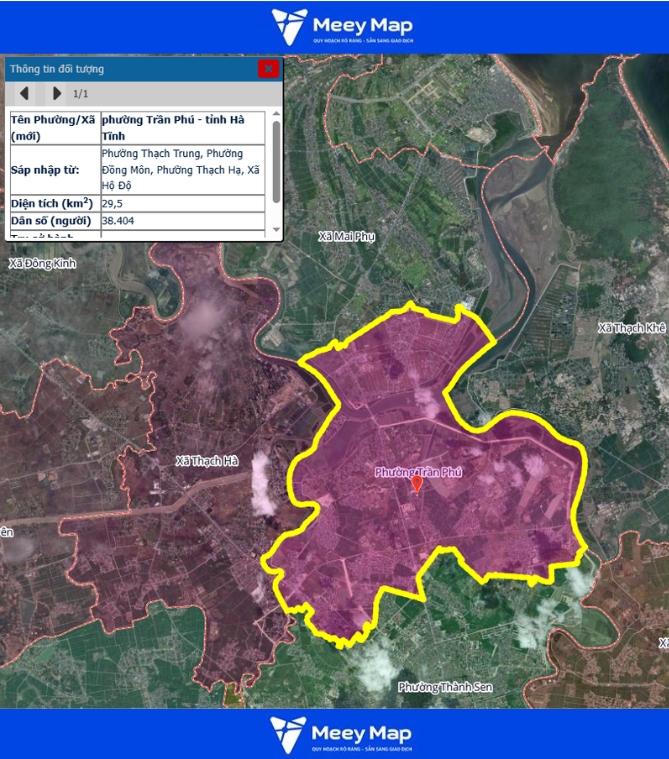Click the Tên Phường/Xã (mới) header cell
The image size is (669, 759).
click(54, 127)
